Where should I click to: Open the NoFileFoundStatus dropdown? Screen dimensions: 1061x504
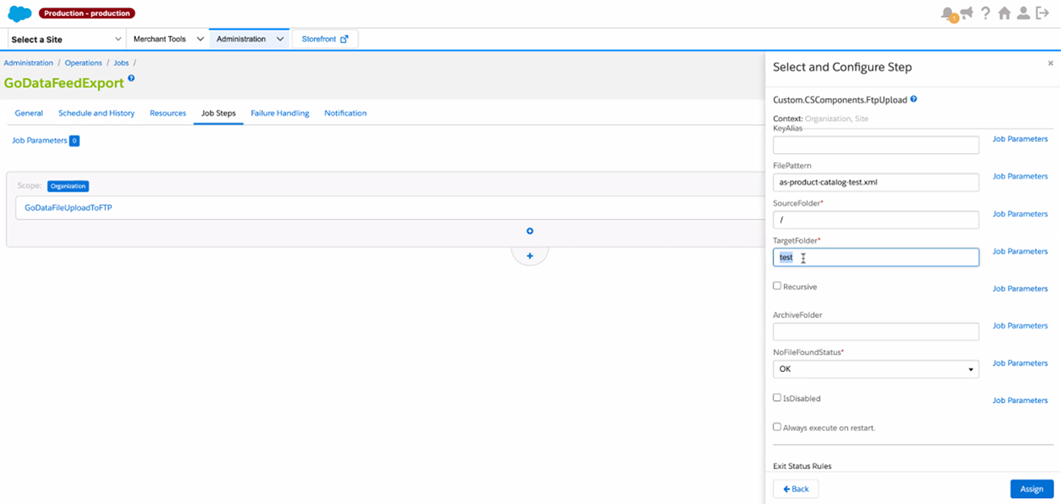(875, 369)
